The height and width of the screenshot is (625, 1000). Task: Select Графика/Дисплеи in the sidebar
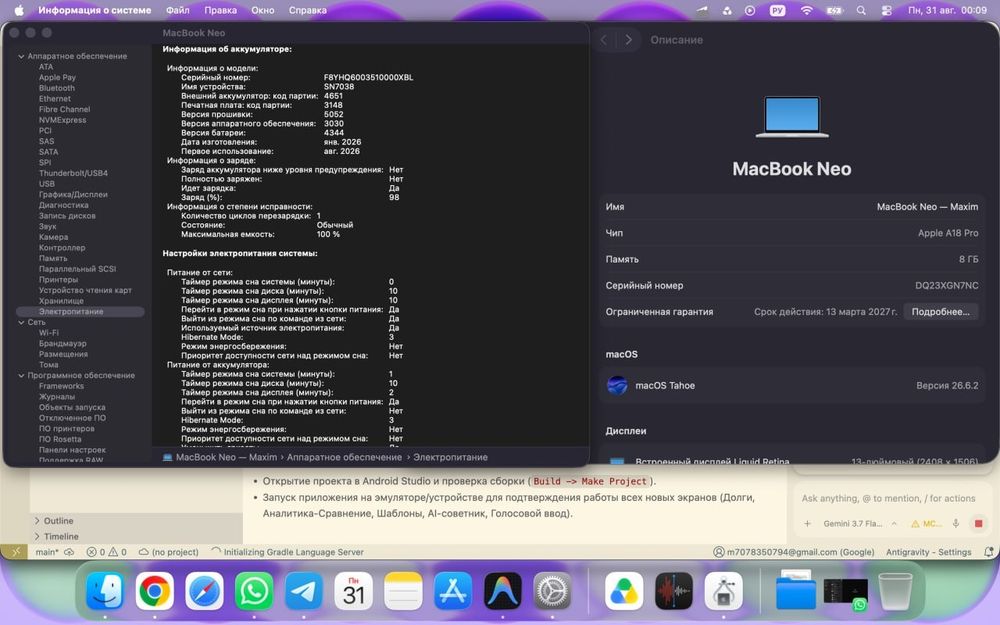pyautogui.click(x=73, y=195)
